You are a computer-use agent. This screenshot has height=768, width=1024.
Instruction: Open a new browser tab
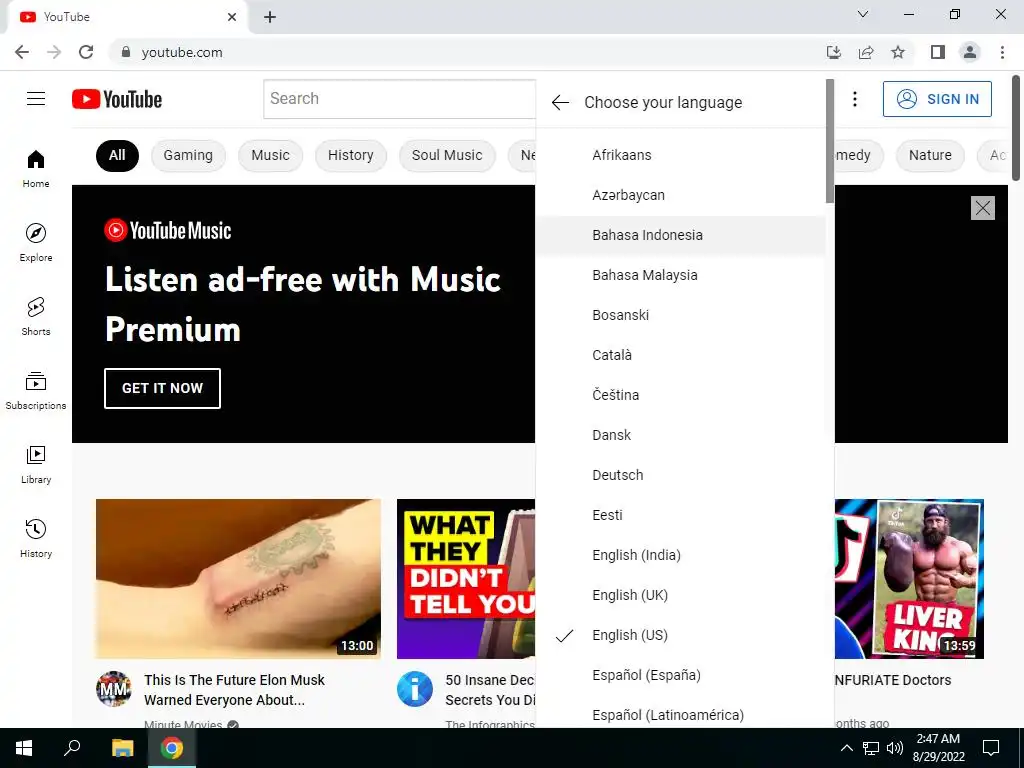pos(270,17)
